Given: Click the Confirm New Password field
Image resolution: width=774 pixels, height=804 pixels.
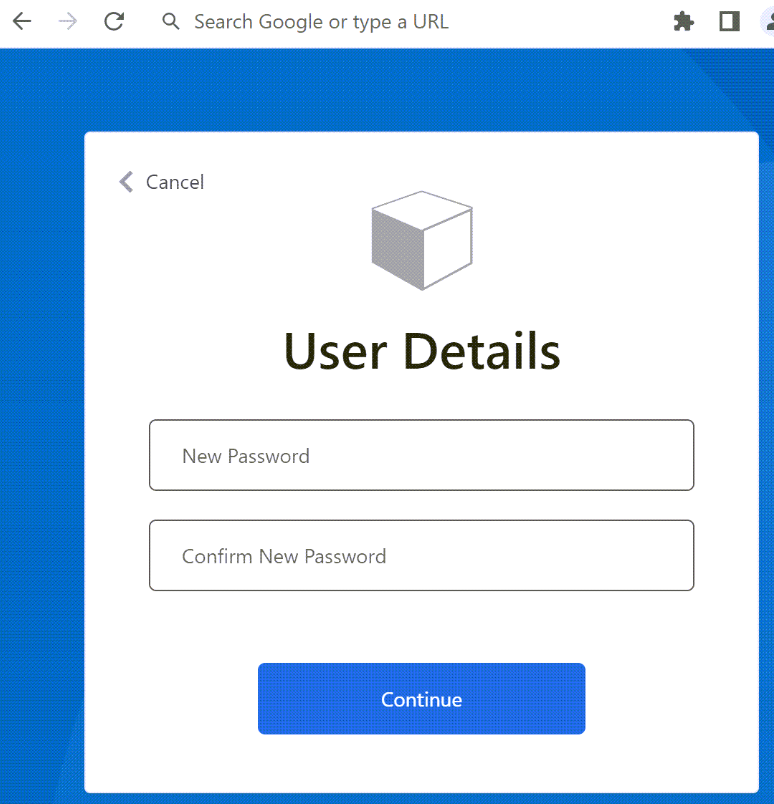Looking at the screenshot, I should (421, 555).
